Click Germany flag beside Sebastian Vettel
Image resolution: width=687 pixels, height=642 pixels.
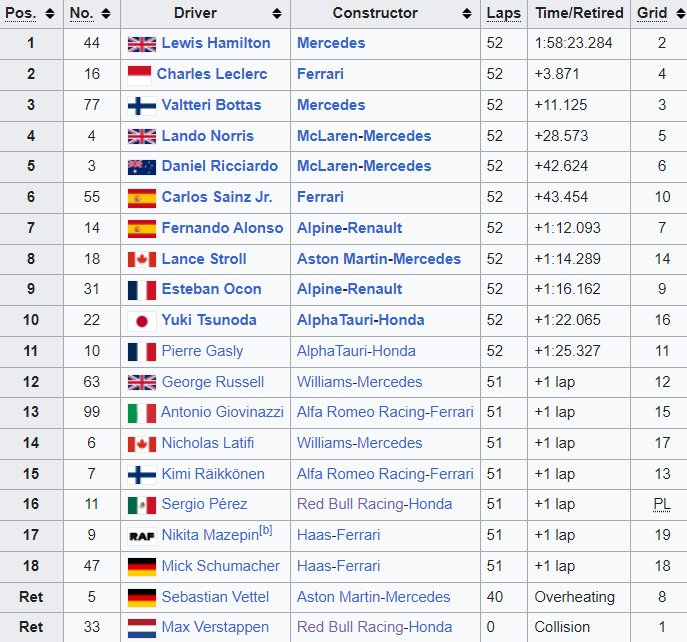[142, 597]
